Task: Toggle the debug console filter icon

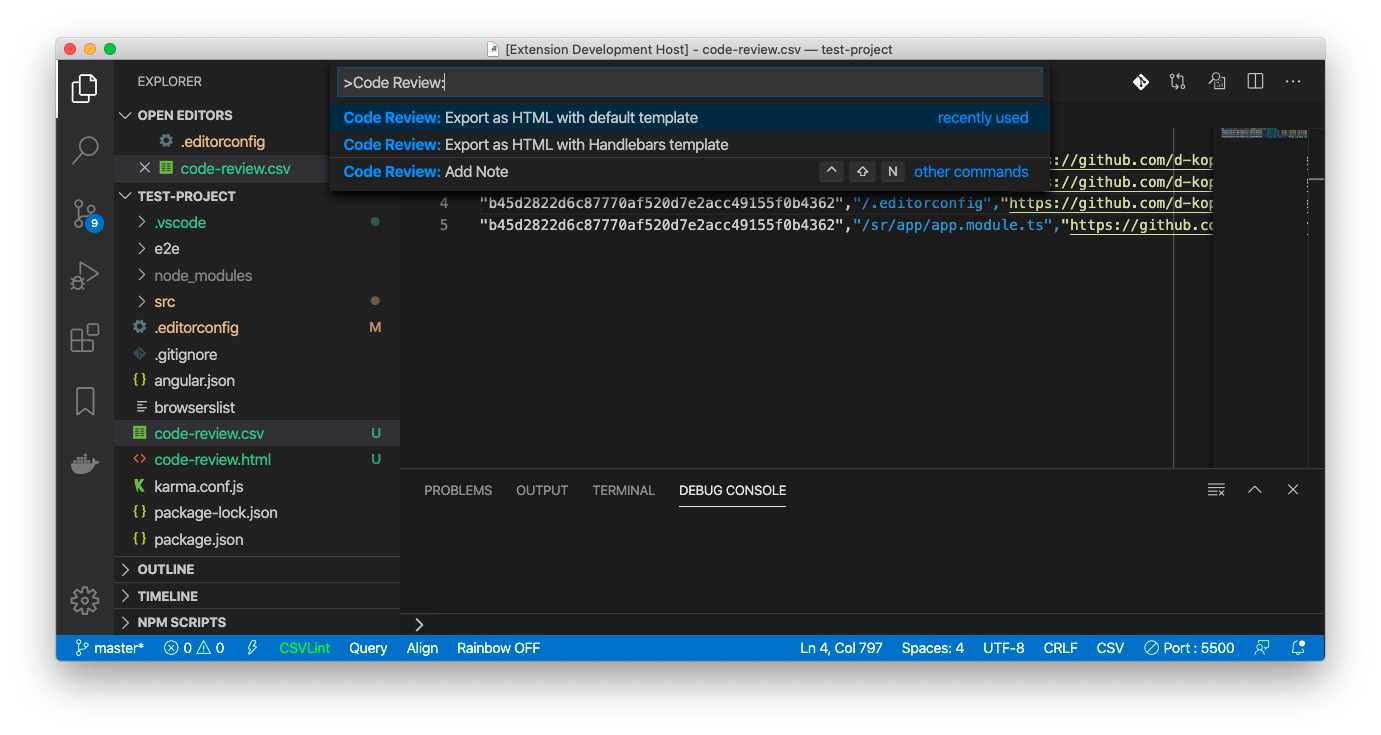Action: pyautogui.click(x=1215, y=489)
